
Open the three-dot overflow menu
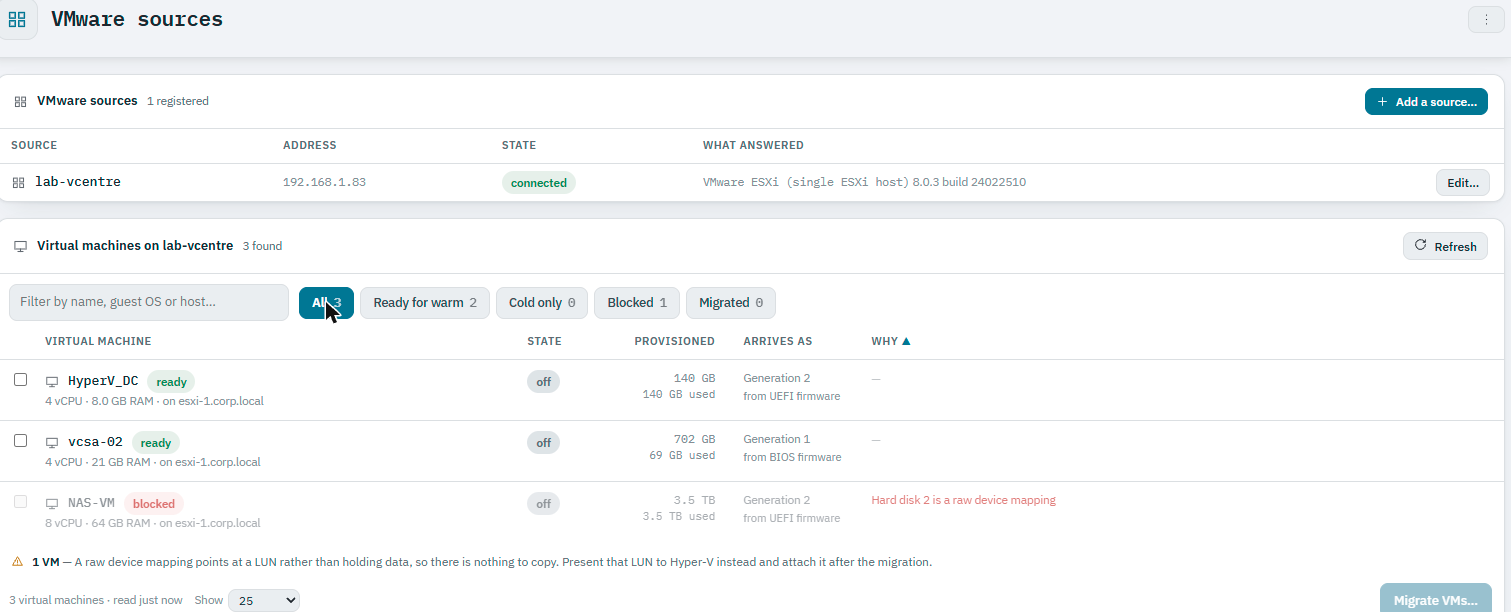pyautogui.click(x=1485, y=19)
